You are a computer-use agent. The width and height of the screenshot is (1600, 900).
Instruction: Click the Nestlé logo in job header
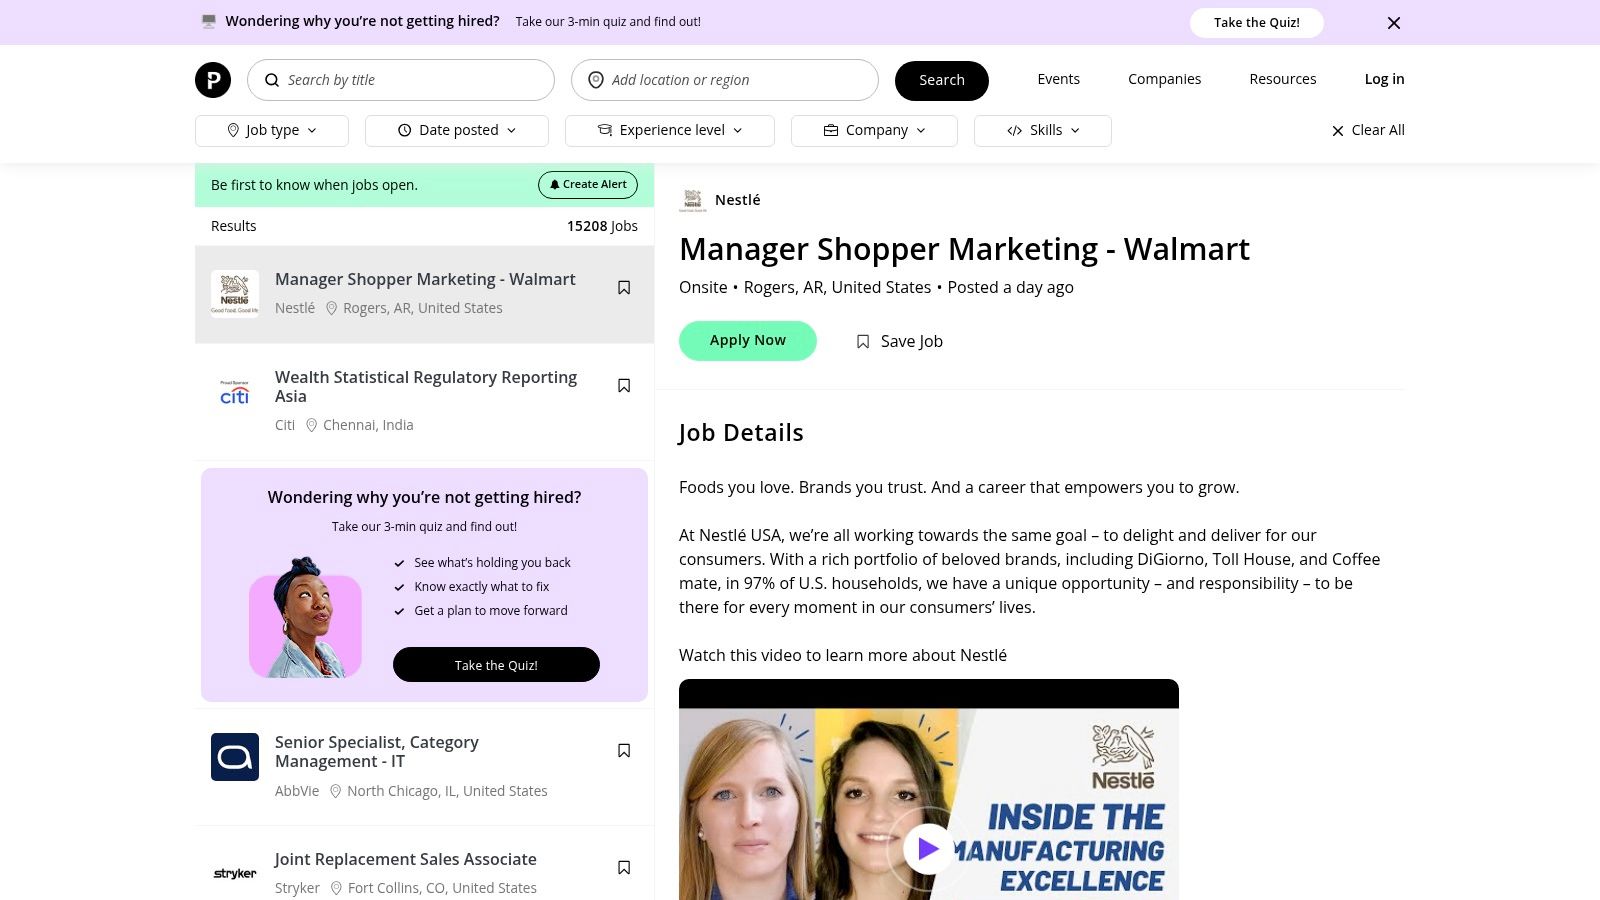pos(692,200)
